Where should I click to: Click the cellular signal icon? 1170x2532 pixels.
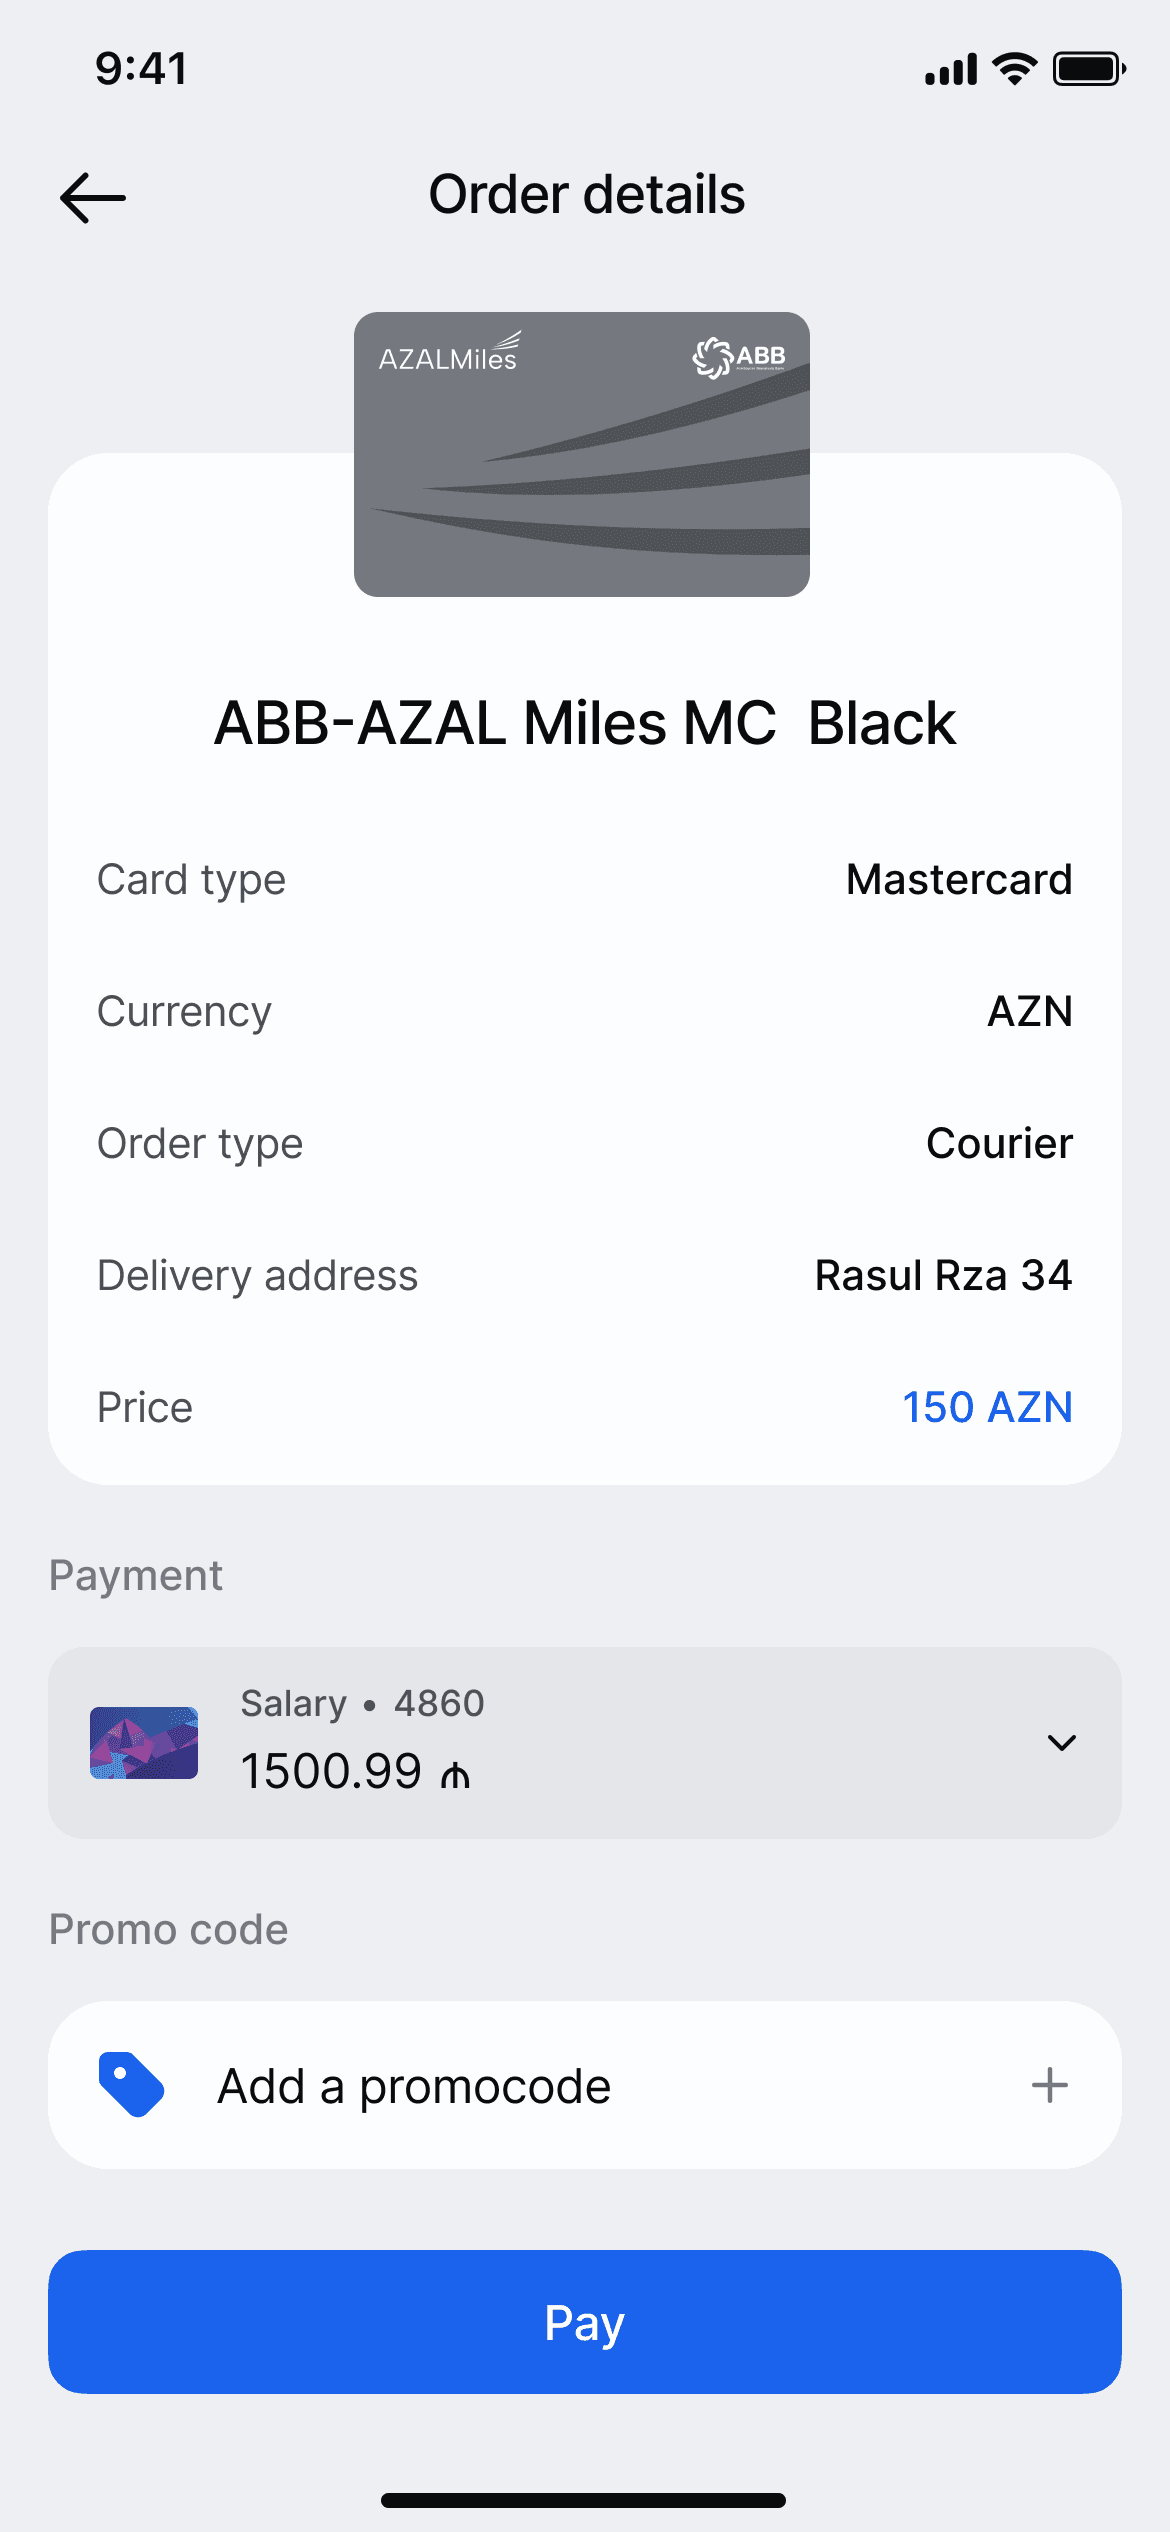tap(950, 70)
